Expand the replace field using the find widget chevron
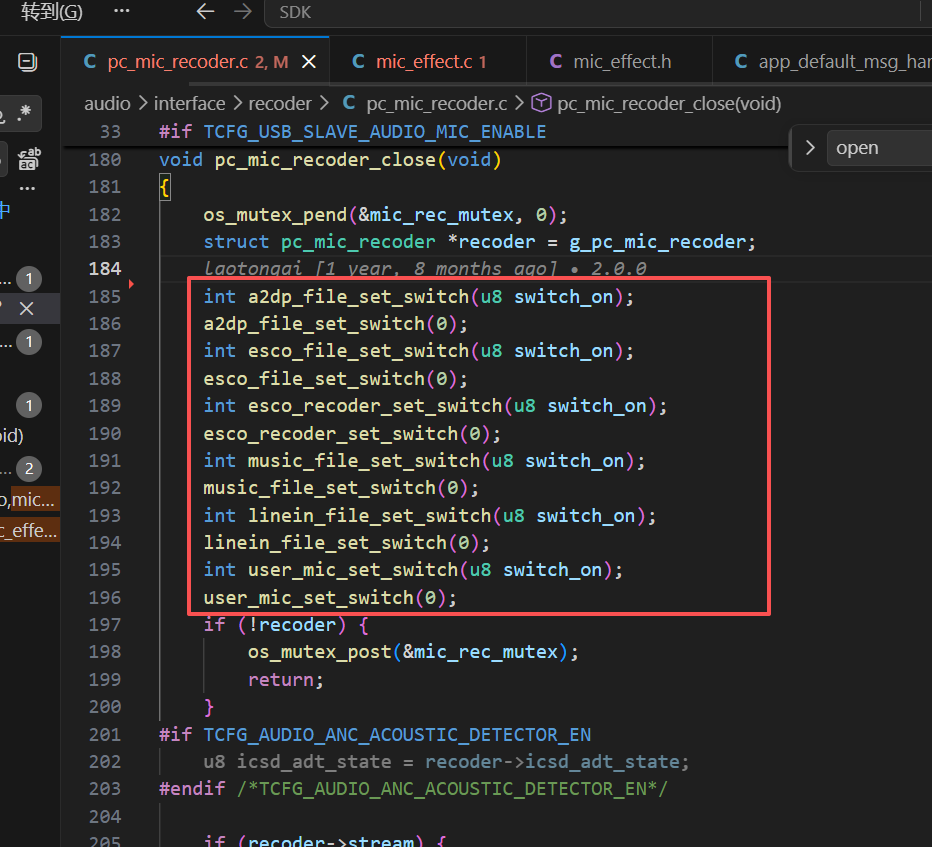The width and height of the screenshot is (932, 847). (810, 147)
